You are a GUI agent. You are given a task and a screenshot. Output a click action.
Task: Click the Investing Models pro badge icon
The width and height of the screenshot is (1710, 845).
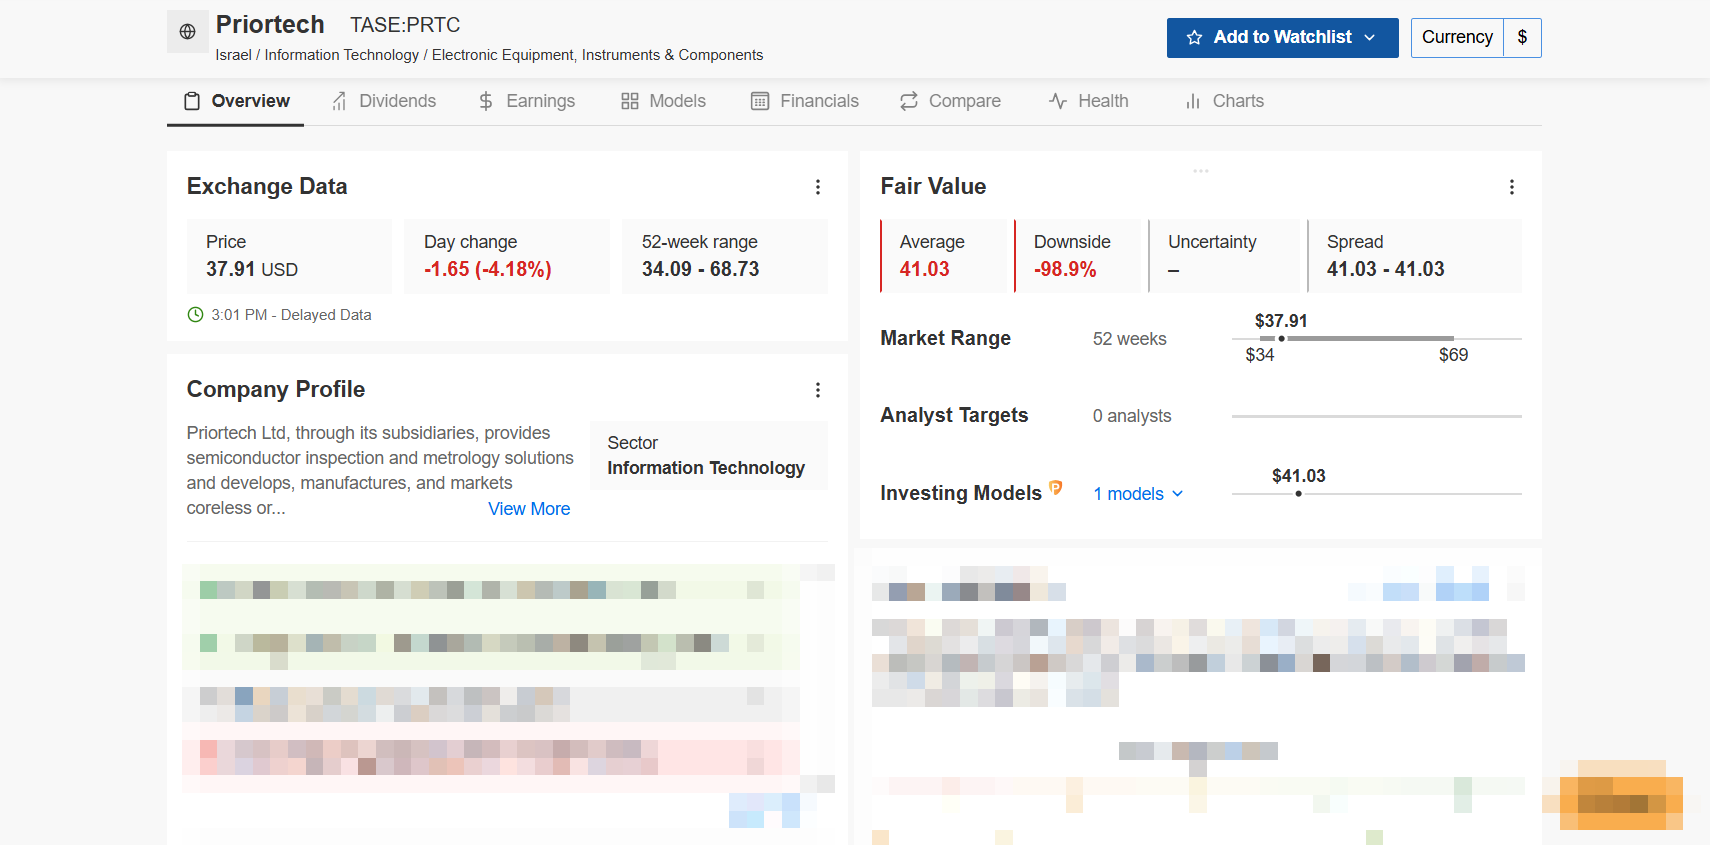point(1055,488)
